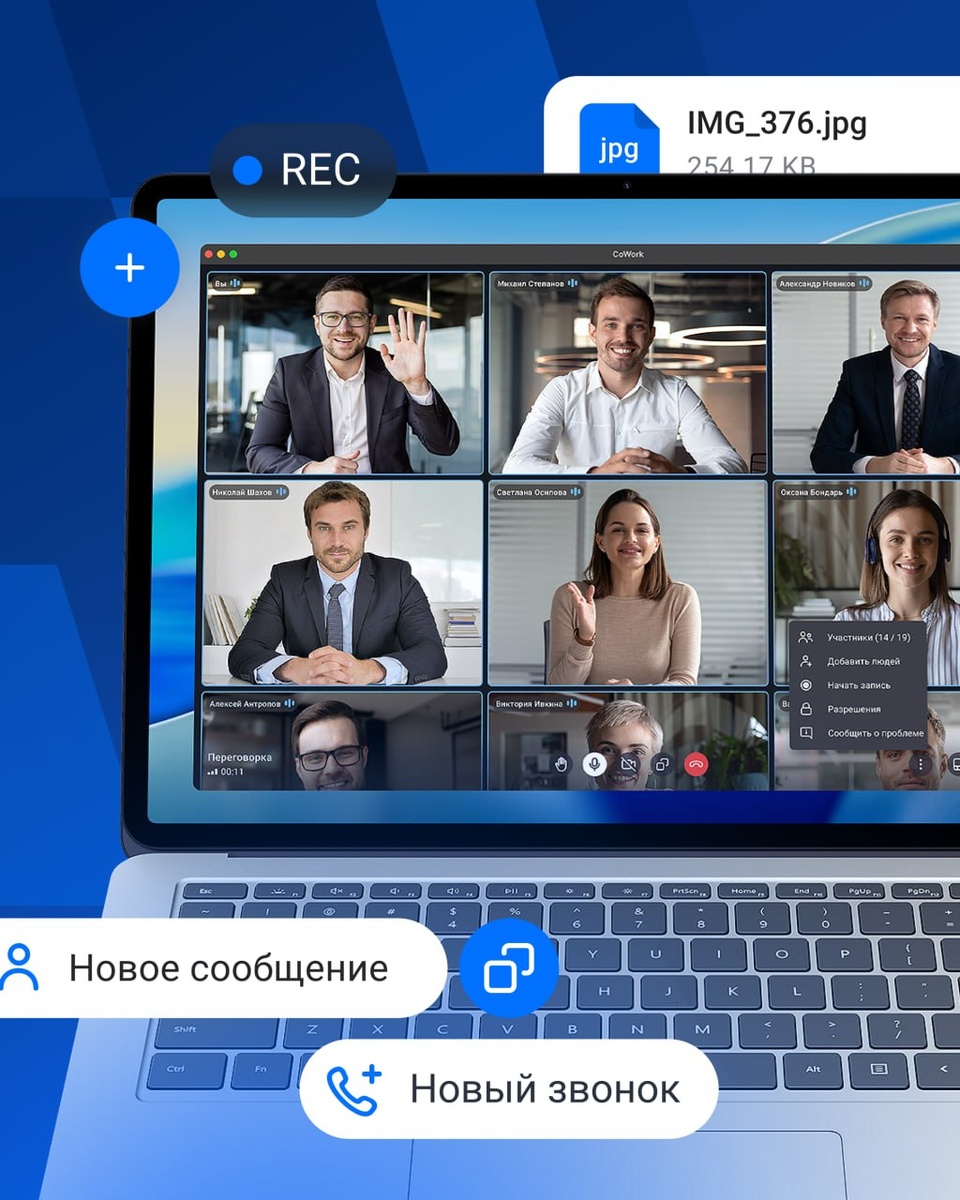Image resolution: width=960 pixels, height=1200 pixels.
Task: Mute the microphone in call controls
Action: tap(595, 764)
